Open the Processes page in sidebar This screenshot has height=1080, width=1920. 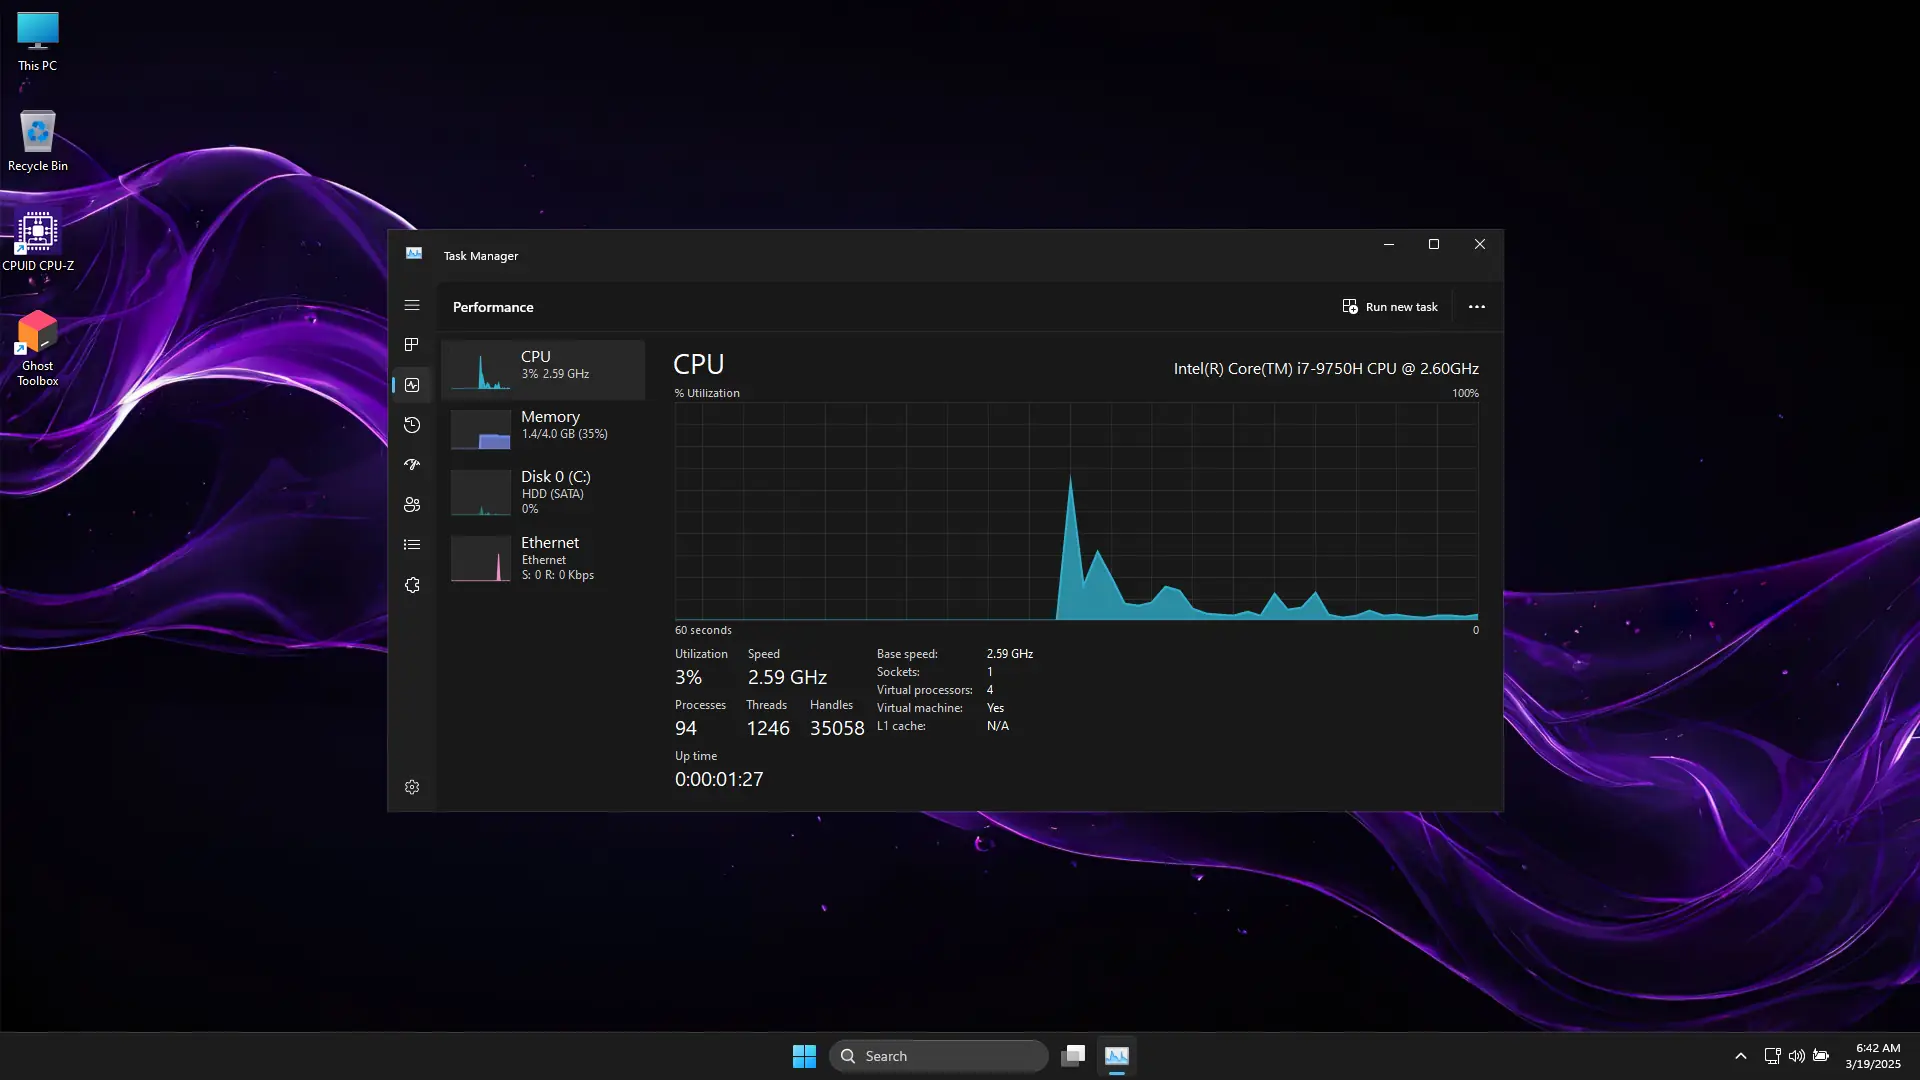[x=411, y=345]
